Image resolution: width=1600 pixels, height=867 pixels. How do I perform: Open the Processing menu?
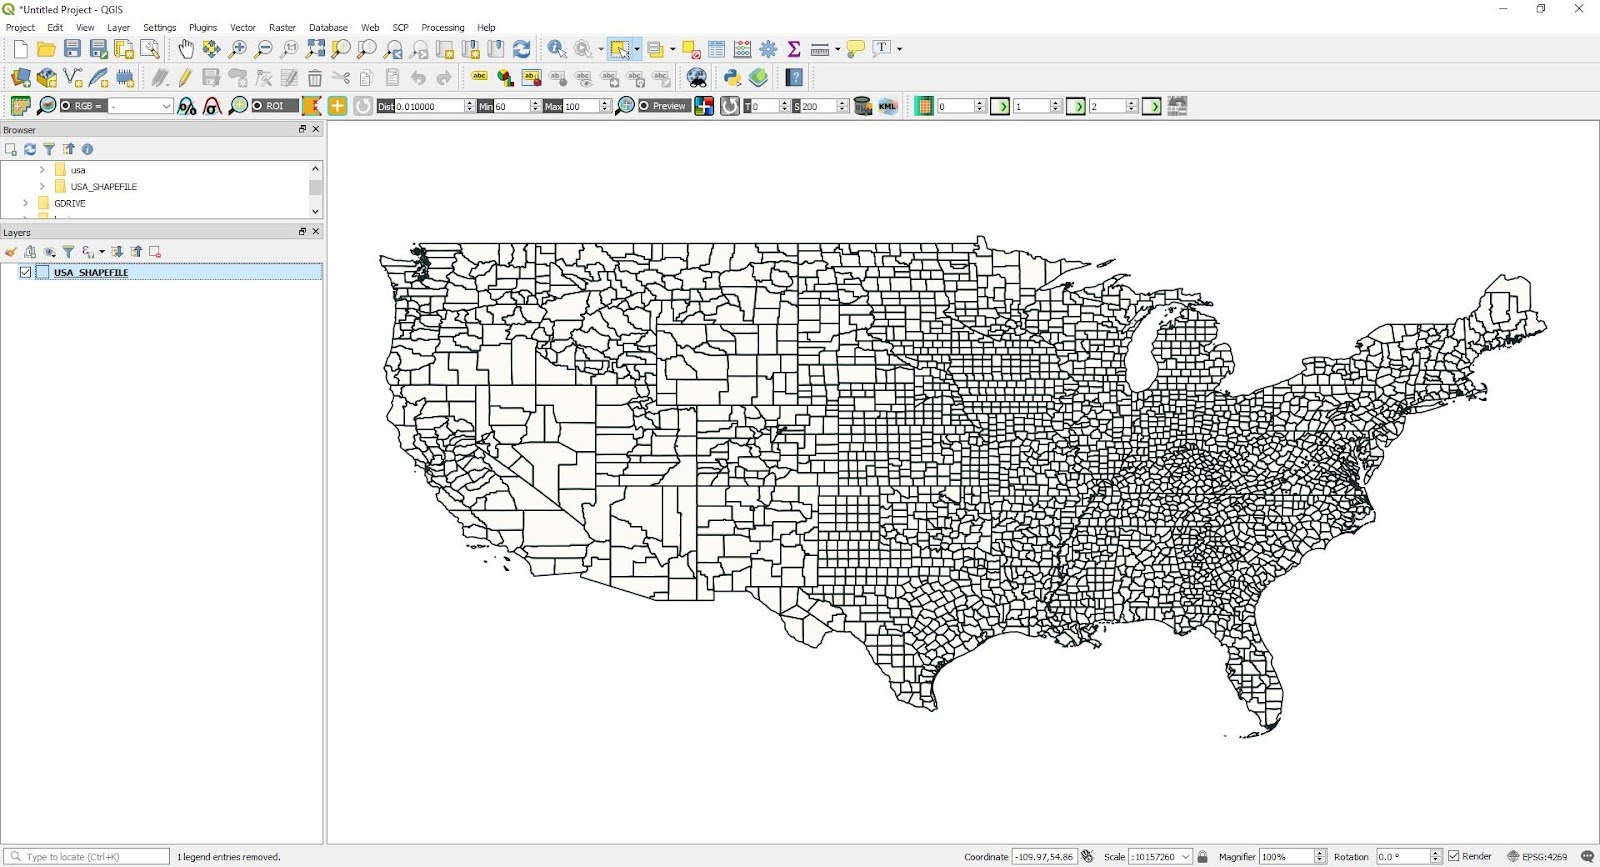click(x=442, y=27)
